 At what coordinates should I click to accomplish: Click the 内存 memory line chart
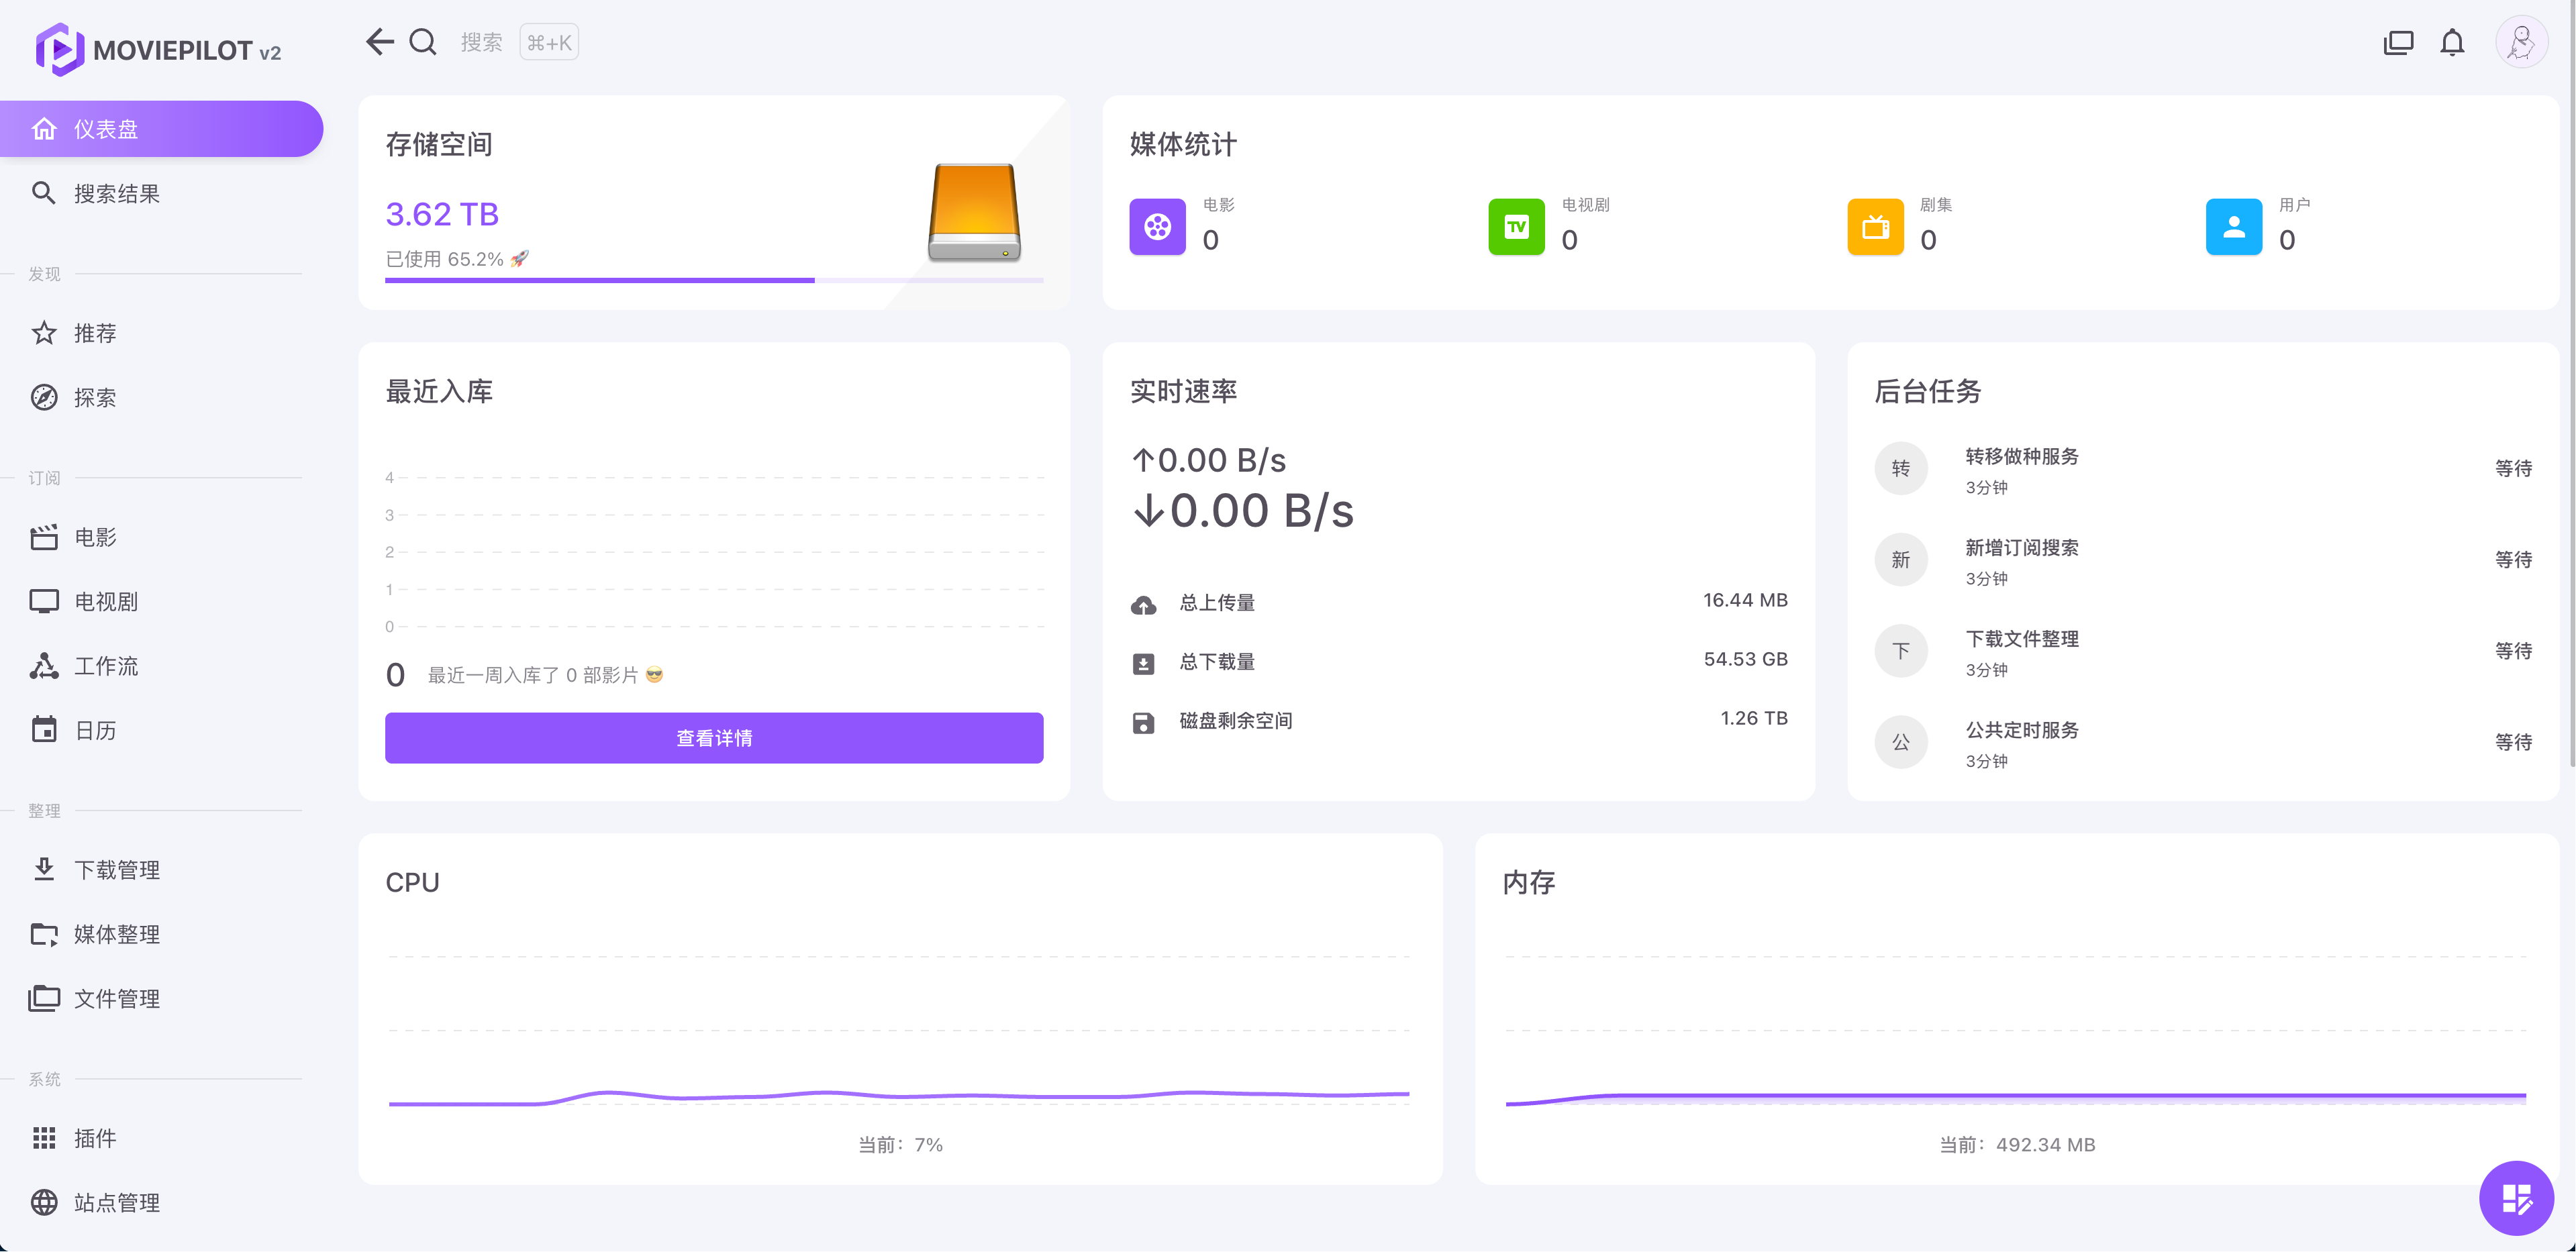point(2016,1030)
